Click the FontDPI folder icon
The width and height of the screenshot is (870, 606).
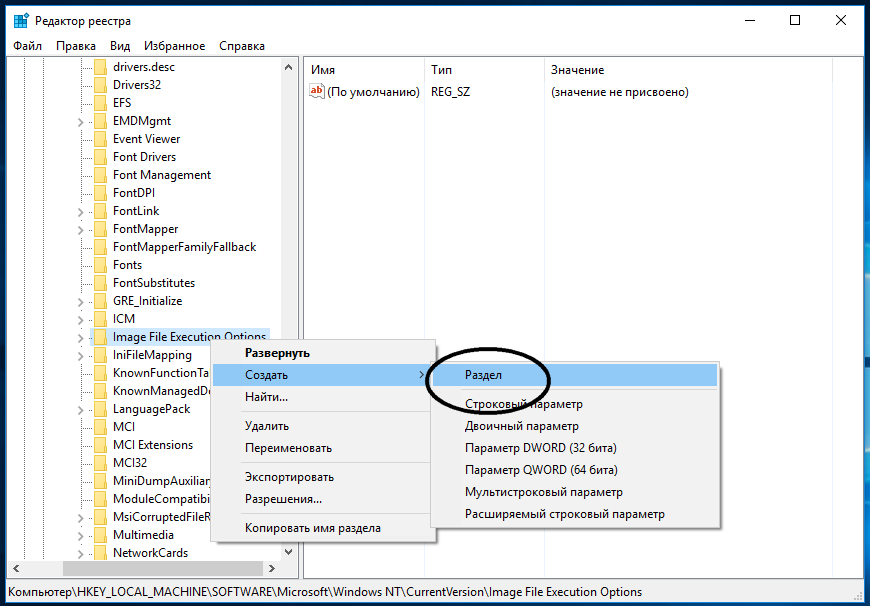100,193
